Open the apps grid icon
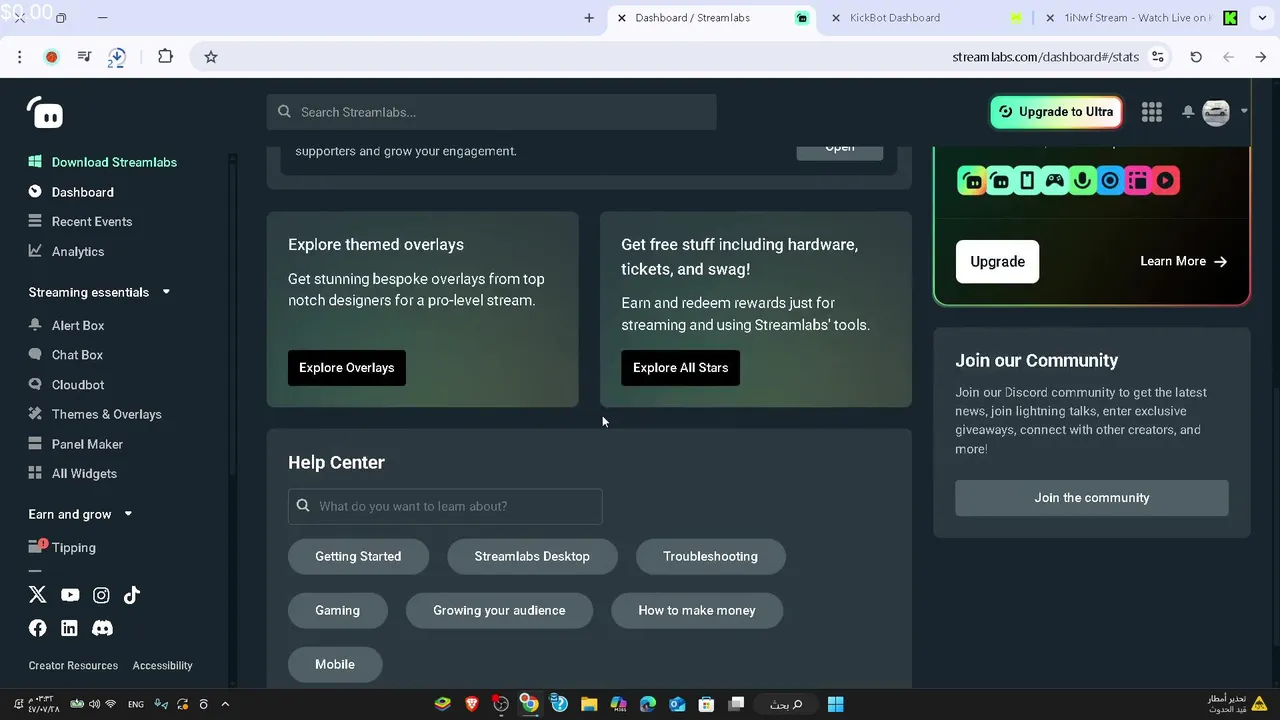 1152,112
